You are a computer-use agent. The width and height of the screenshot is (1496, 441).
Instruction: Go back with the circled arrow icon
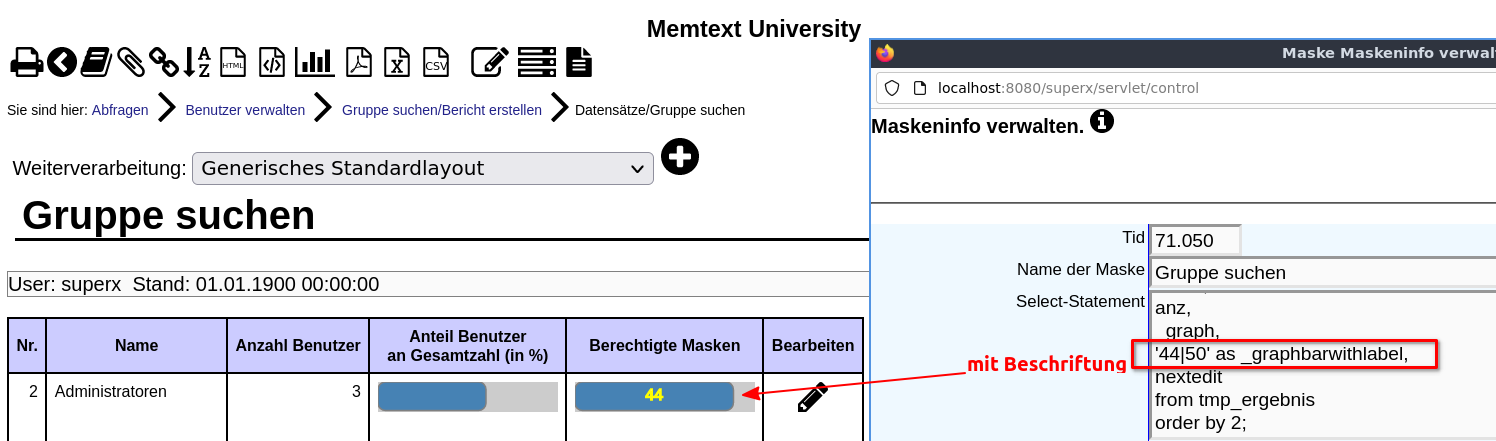click(x=62, y=62)
